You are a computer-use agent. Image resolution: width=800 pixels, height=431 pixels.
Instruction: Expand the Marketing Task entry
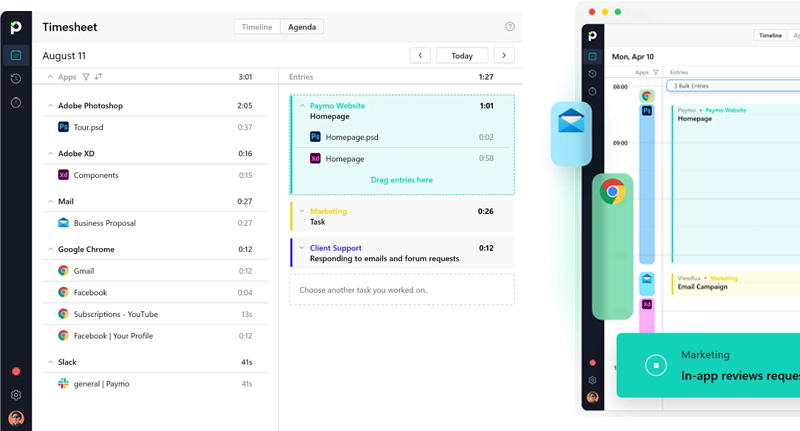[302, 211]
